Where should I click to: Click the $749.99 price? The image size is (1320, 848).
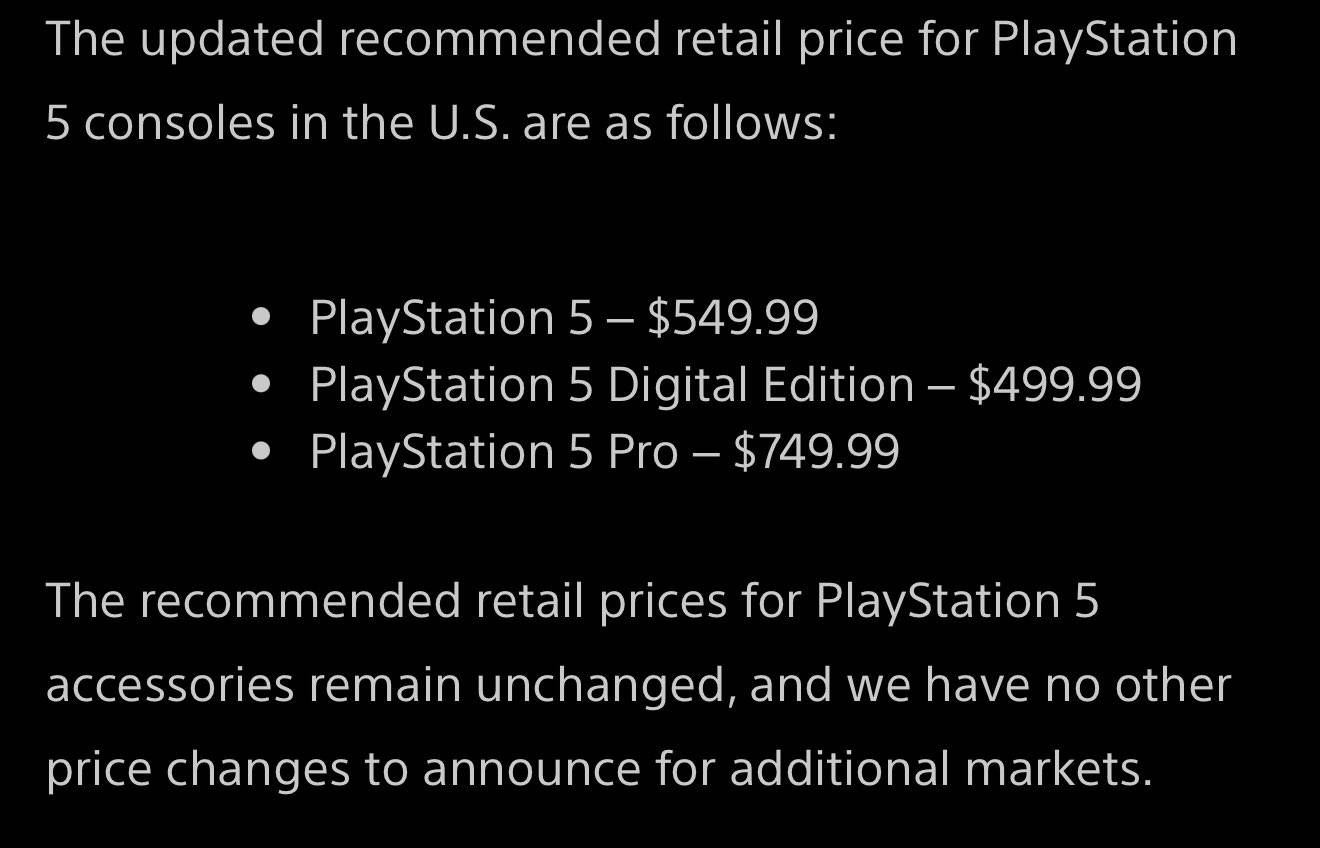click(816, 451)
